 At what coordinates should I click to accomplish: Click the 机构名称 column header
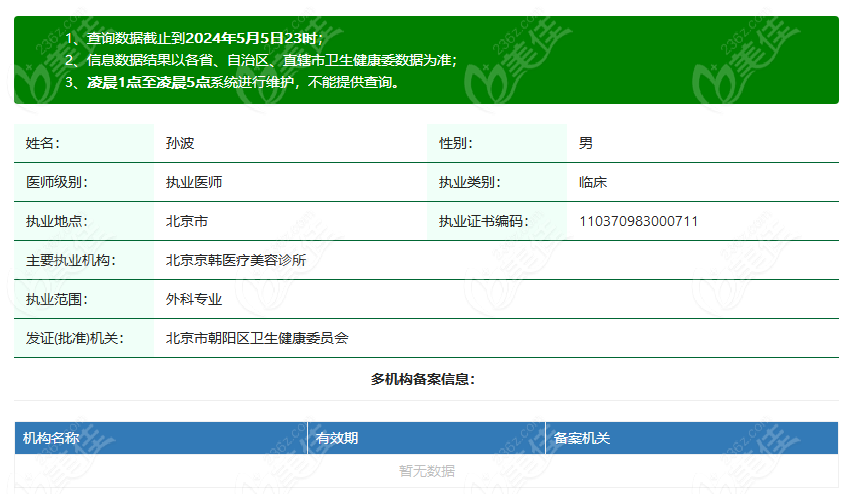[161, 438]
